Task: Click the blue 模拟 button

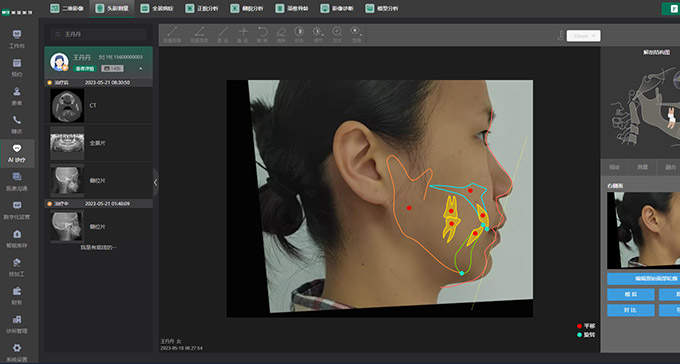Action: point(631,295)
